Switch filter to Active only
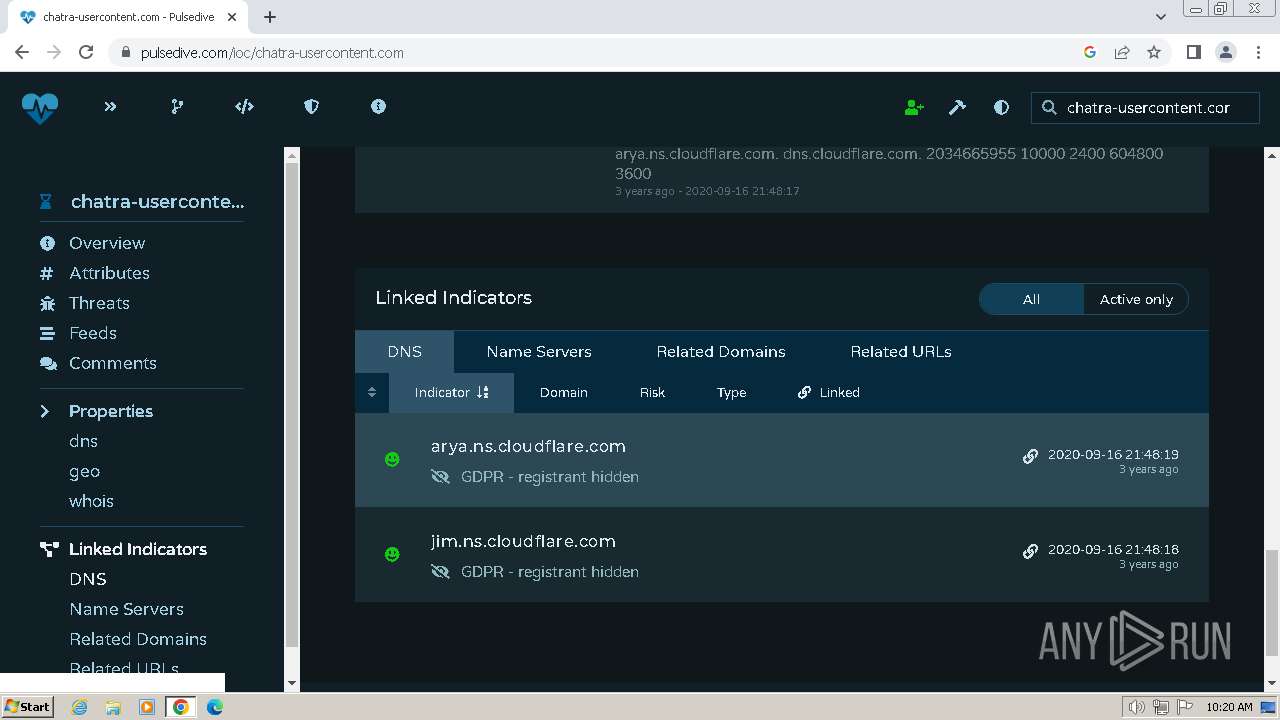This screenshot has height=720, width=1280. click(x=1136, y=299)
